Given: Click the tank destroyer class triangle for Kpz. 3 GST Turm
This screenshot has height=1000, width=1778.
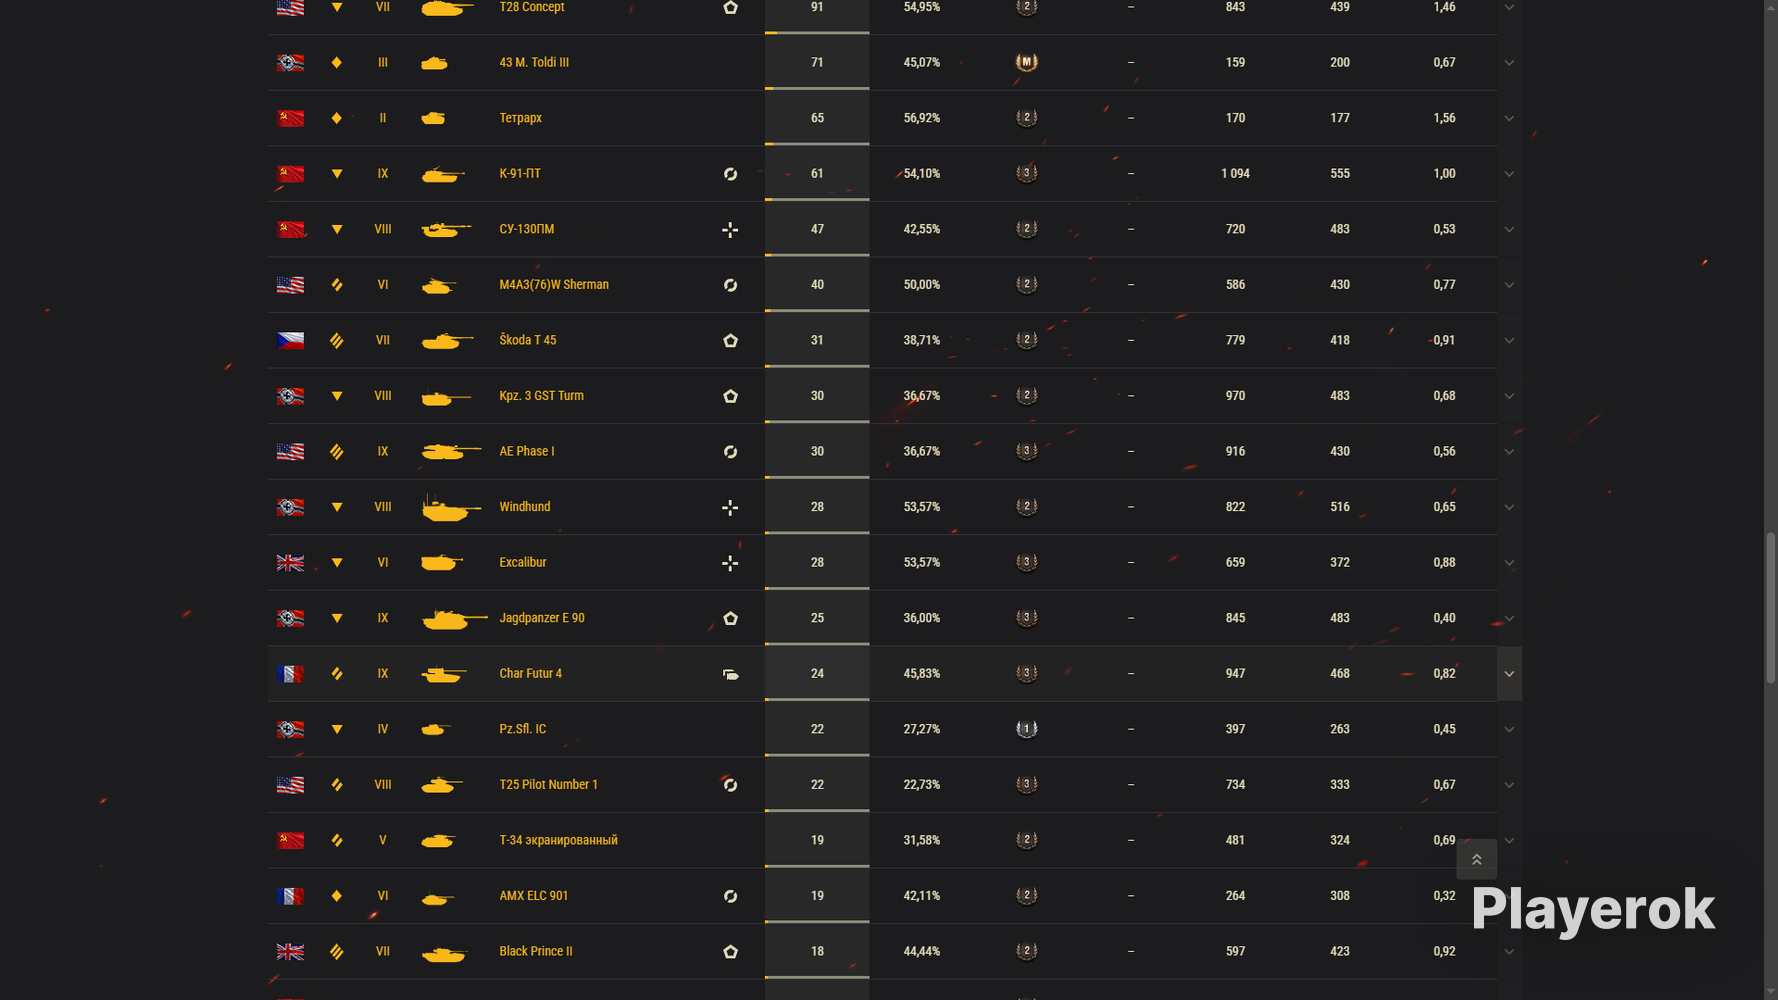Looking at the screenshot, I should [337, 396].
